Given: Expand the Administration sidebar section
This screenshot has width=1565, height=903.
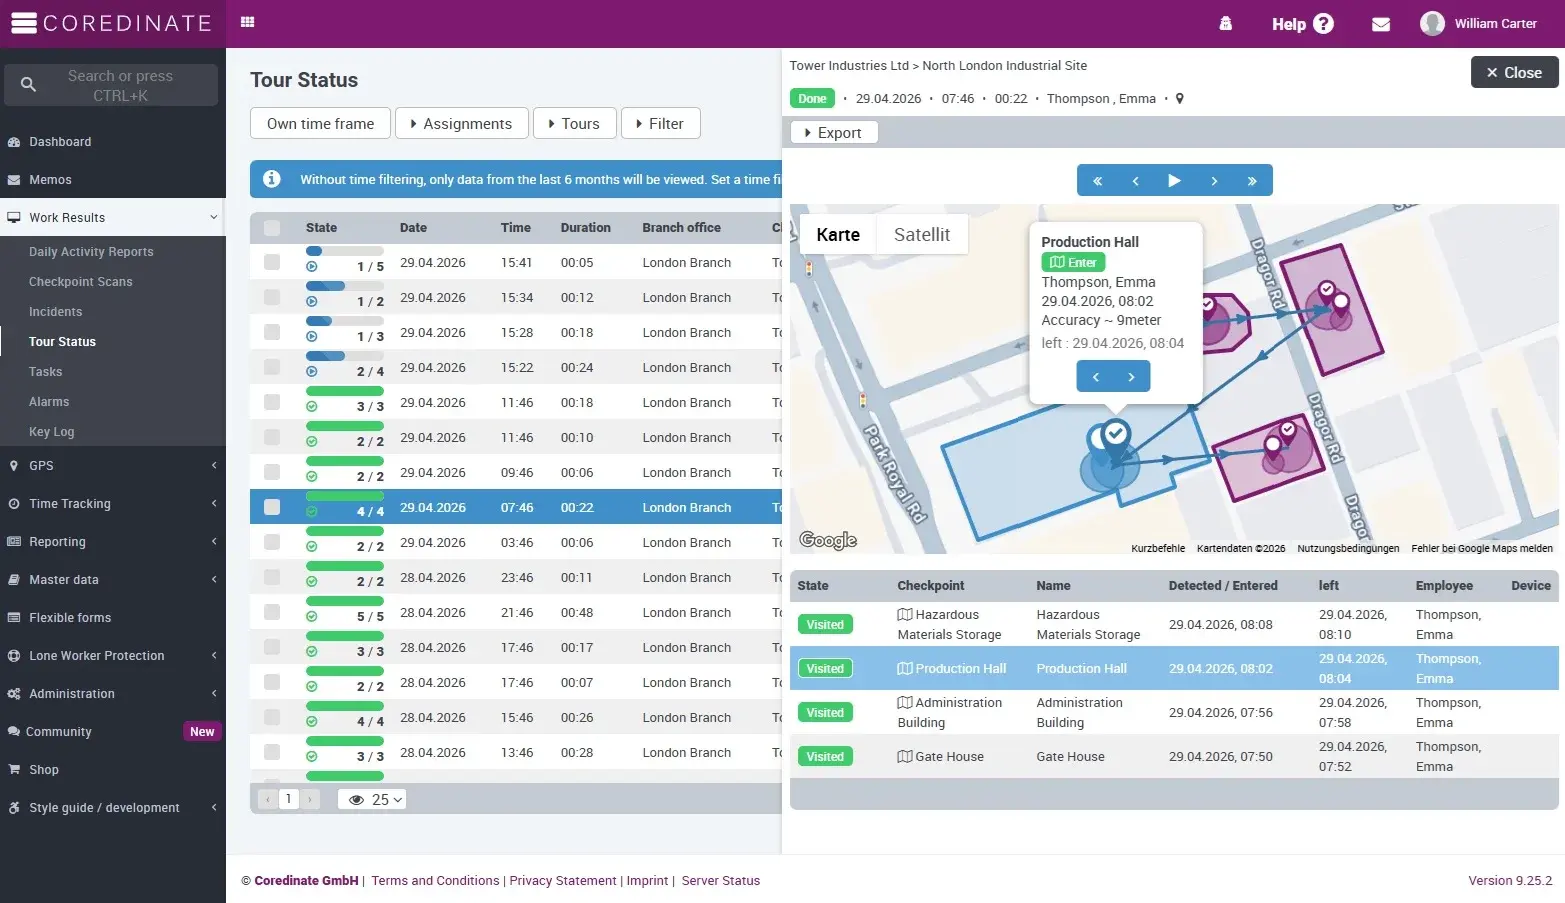Looking at the screenshot, I should [213, 694].
